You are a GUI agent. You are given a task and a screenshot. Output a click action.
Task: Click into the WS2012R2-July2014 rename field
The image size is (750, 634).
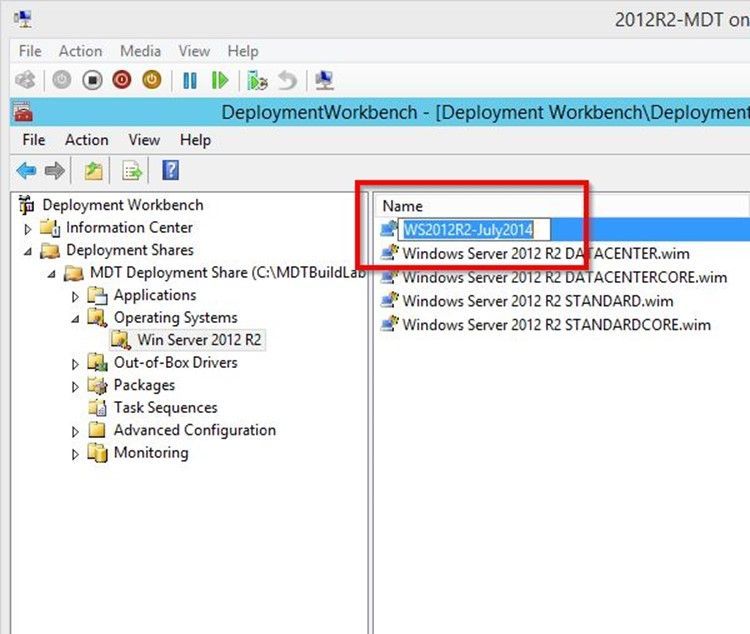[x=474, y=230]
